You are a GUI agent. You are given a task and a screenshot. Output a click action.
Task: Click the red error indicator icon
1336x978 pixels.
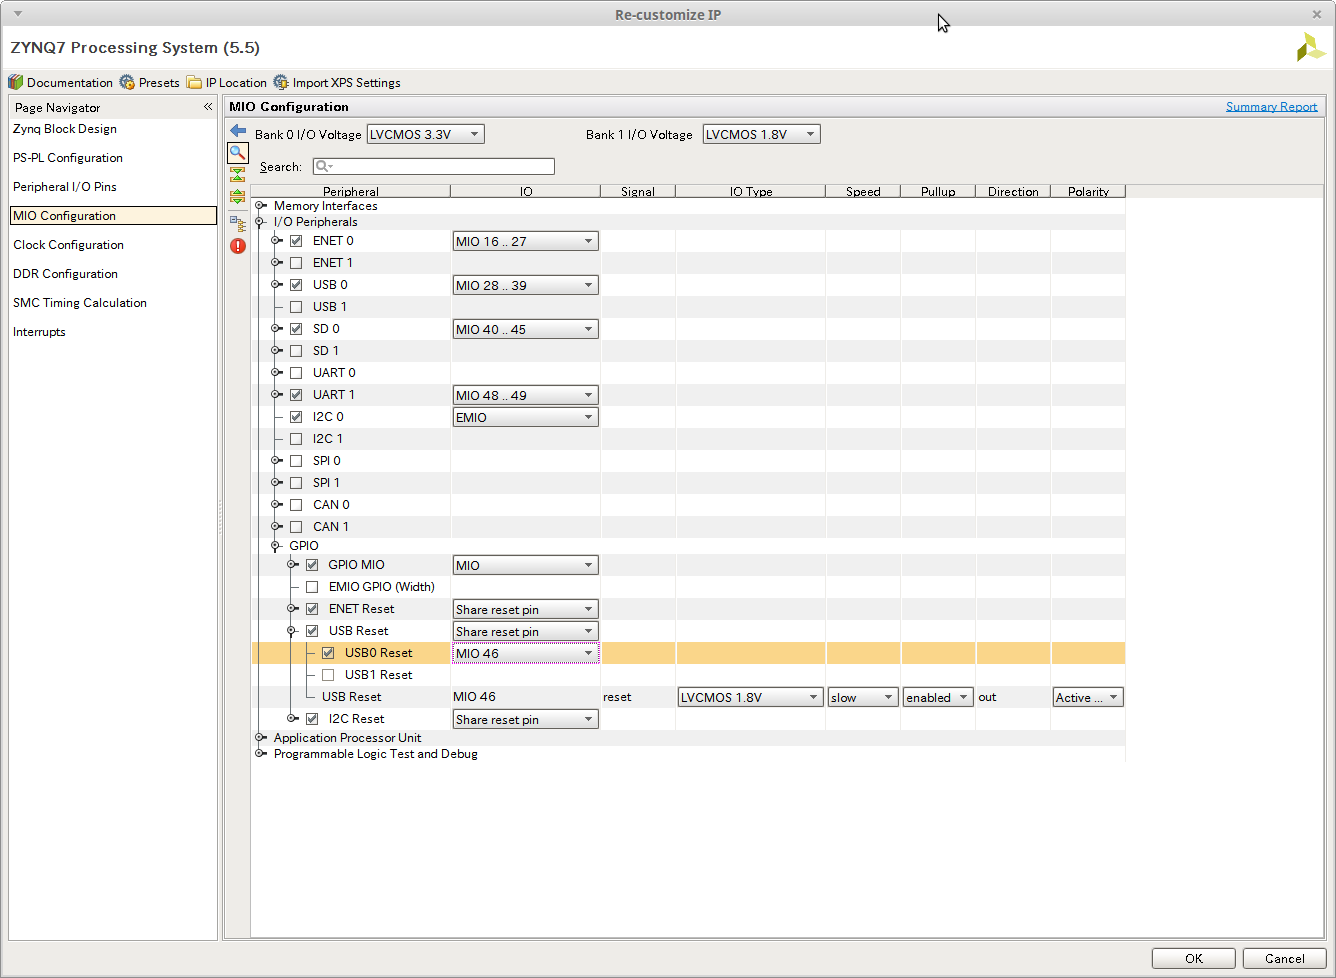237,245
